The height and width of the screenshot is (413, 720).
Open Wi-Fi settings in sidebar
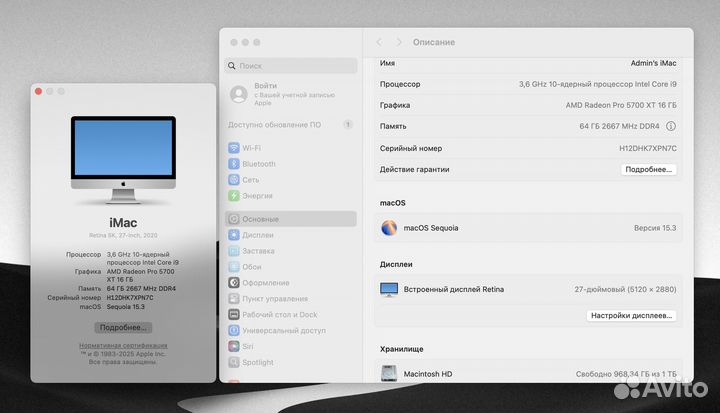coord(291,148)
